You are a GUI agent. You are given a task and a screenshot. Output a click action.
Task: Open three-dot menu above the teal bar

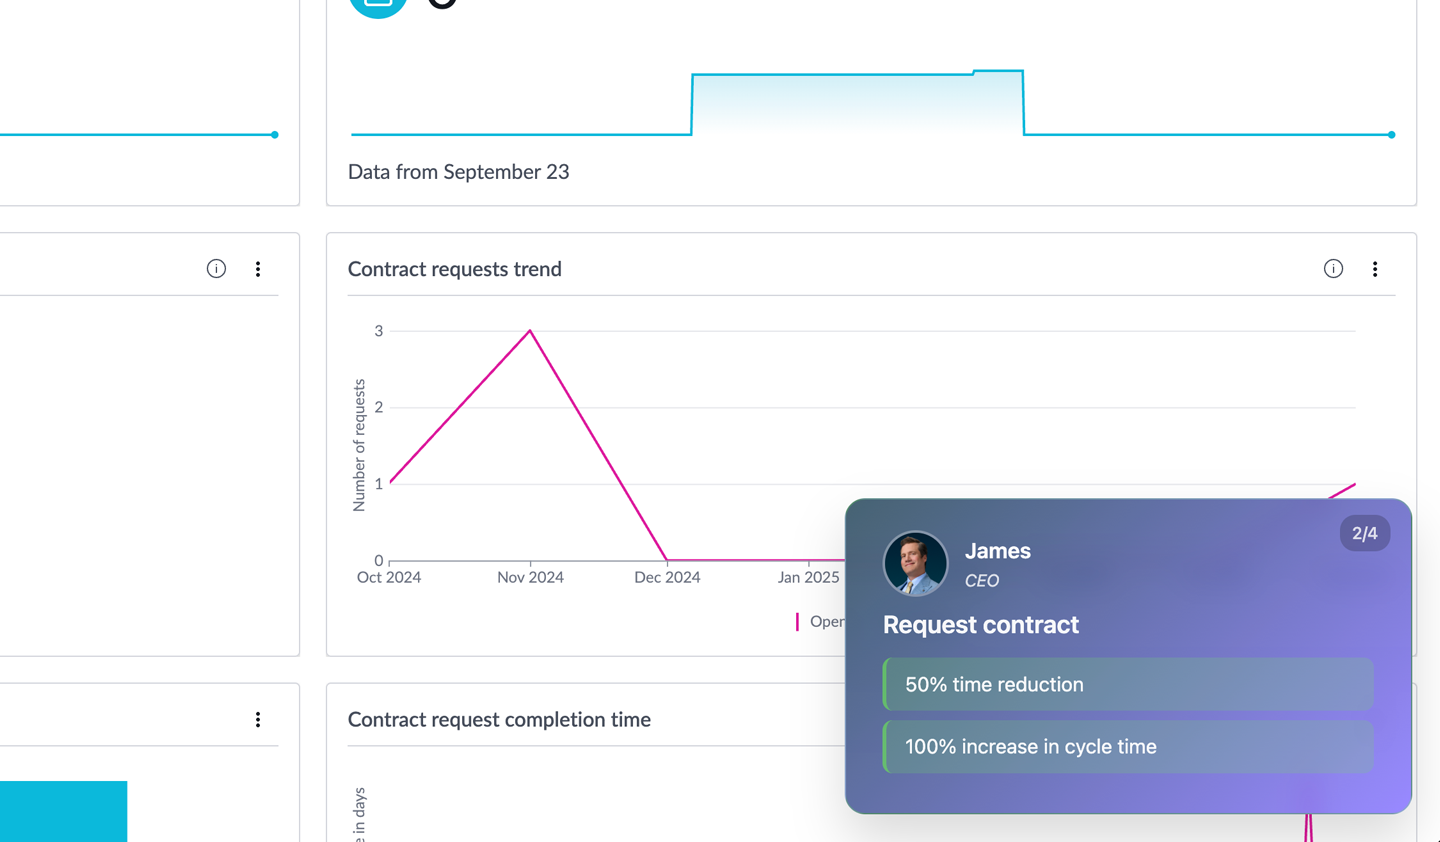(x=258, y=720)
